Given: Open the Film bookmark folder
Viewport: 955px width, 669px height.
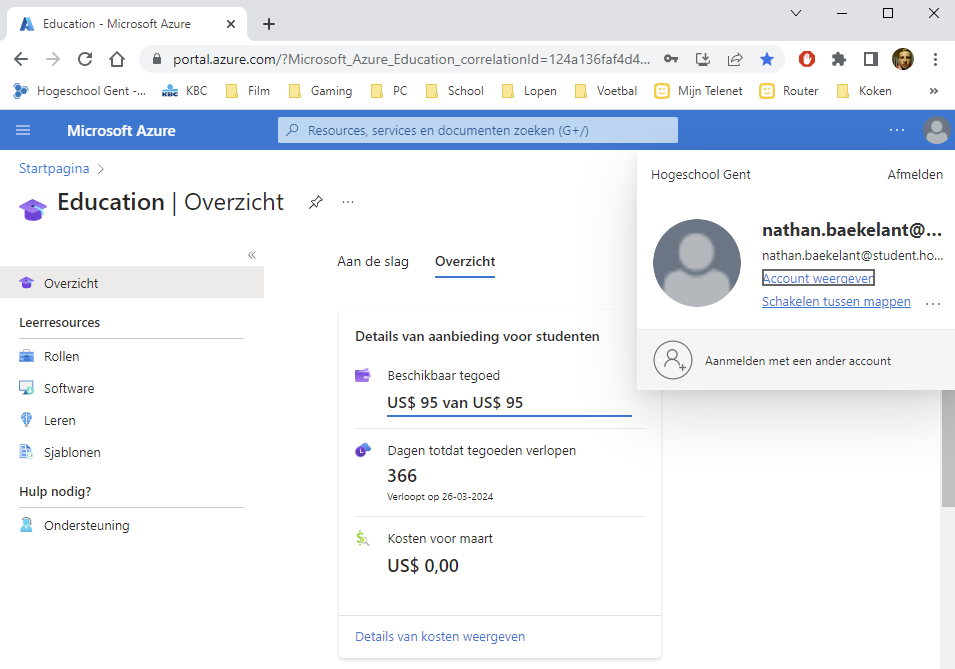Looking at the screenshot, I should 248,91.
